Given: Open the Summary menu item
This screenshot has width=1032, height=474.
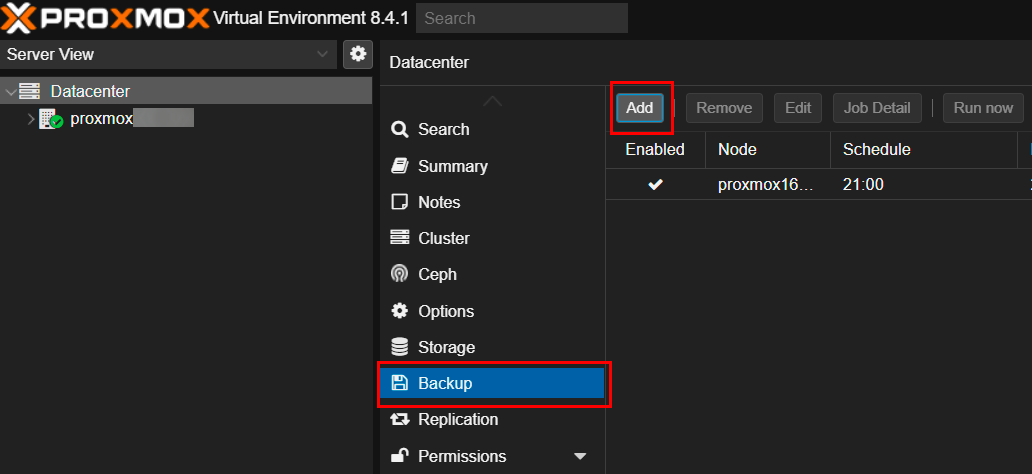Looking at the screenshot, I should point(453,166).
